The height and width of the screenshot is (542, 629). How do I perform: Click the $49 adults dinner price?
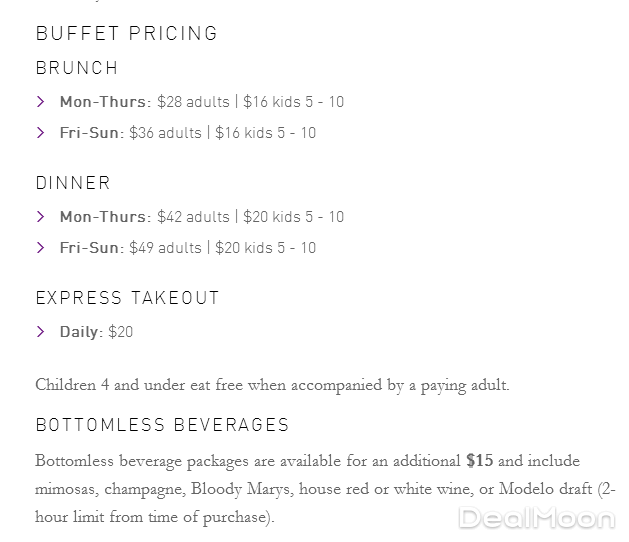(x=165, y=247)
